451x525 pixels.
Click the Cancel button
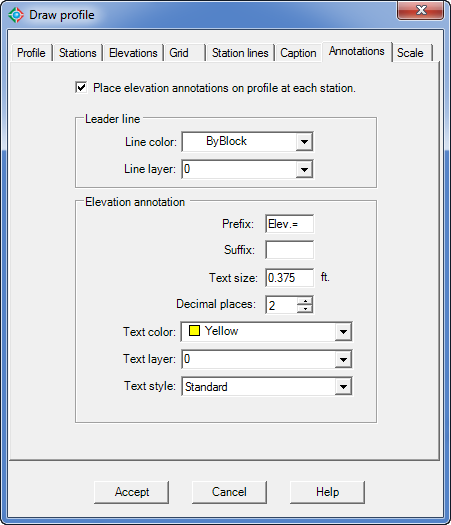click(229, 492)
